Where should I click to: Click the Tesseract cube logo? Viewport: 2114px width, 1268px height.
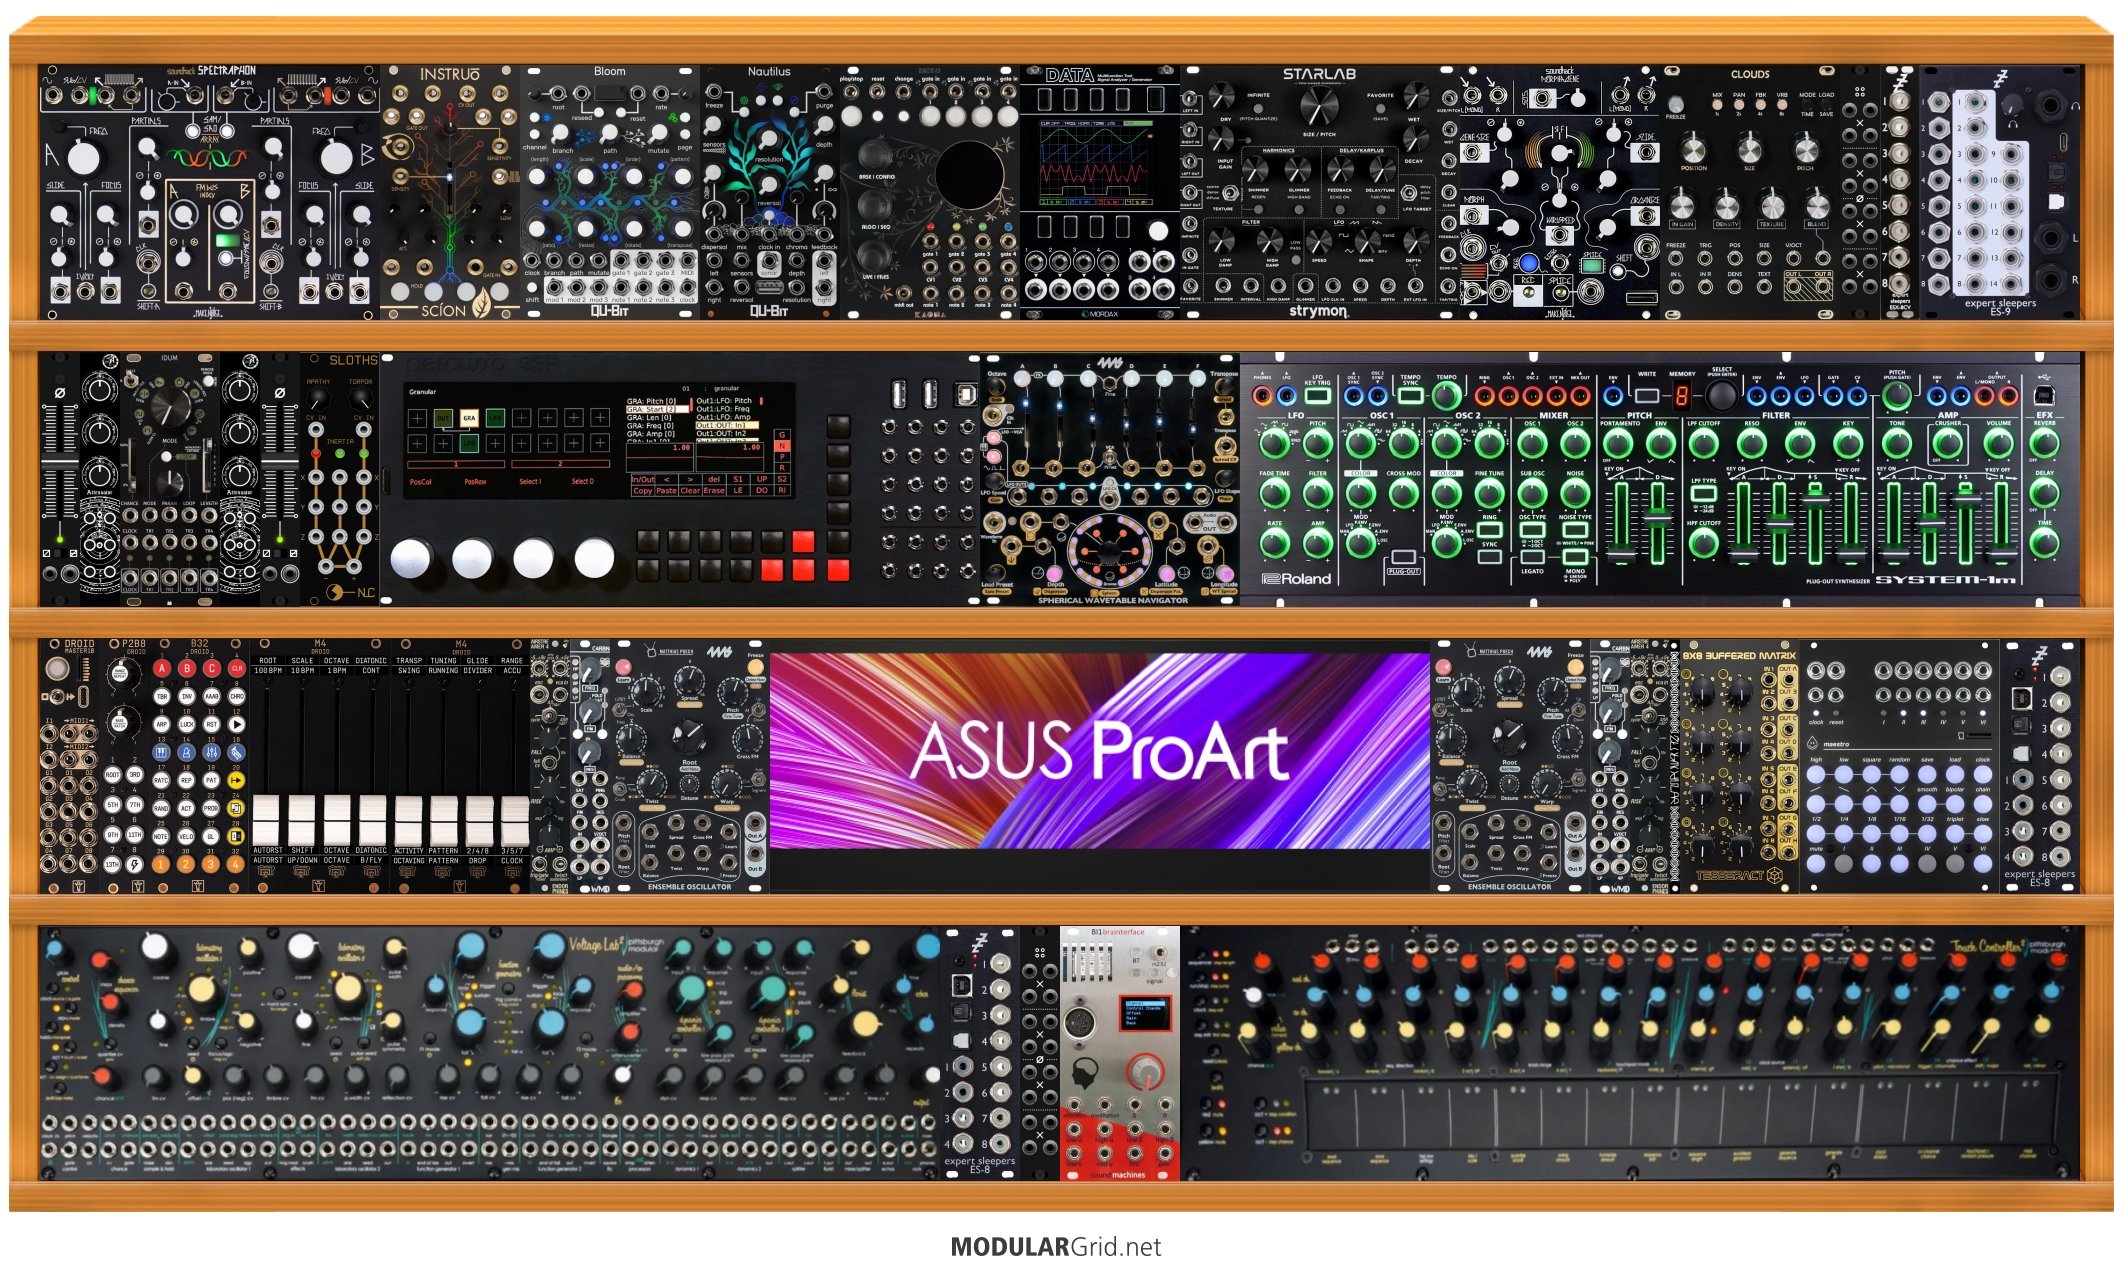pos(1774,876)
